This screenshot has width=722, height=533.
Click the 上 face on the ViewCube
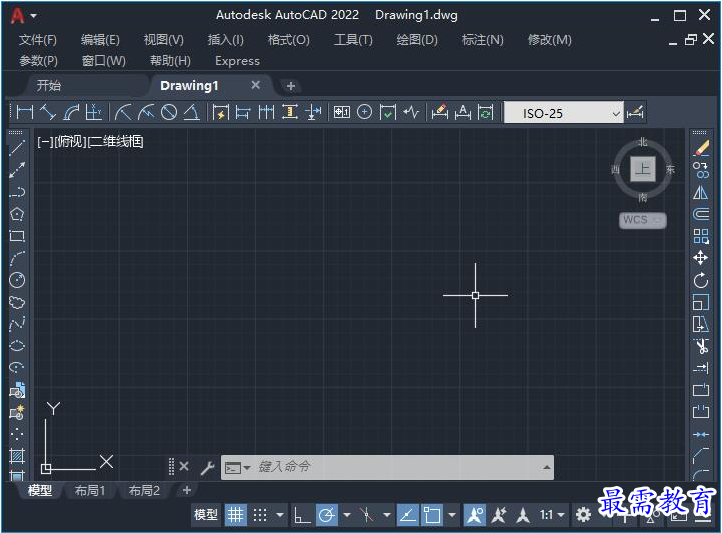tap(642, 169)
